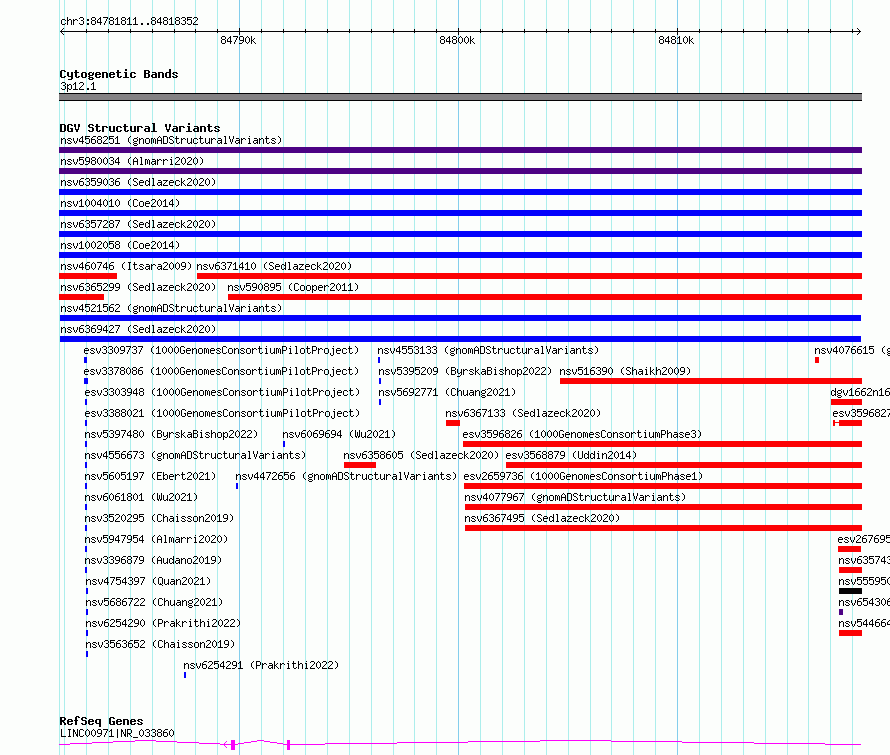Click the nsv1002058 (Coe2014) label
The width and height of the screenshot is (890, 755).
[x=120, y=245]
